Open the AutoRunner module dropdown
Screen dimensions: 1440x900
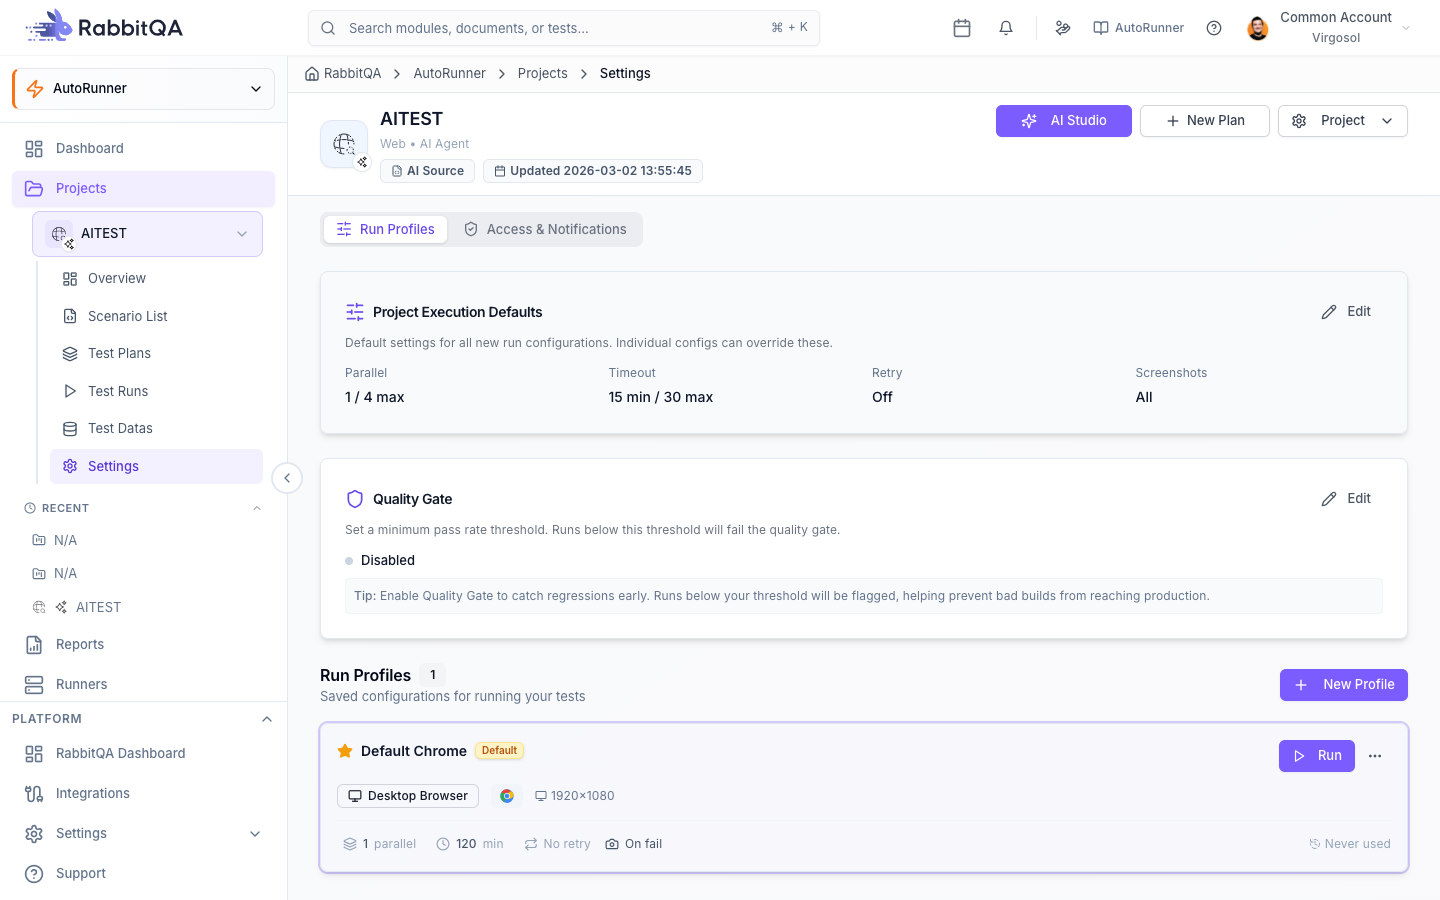pos(143,88)
